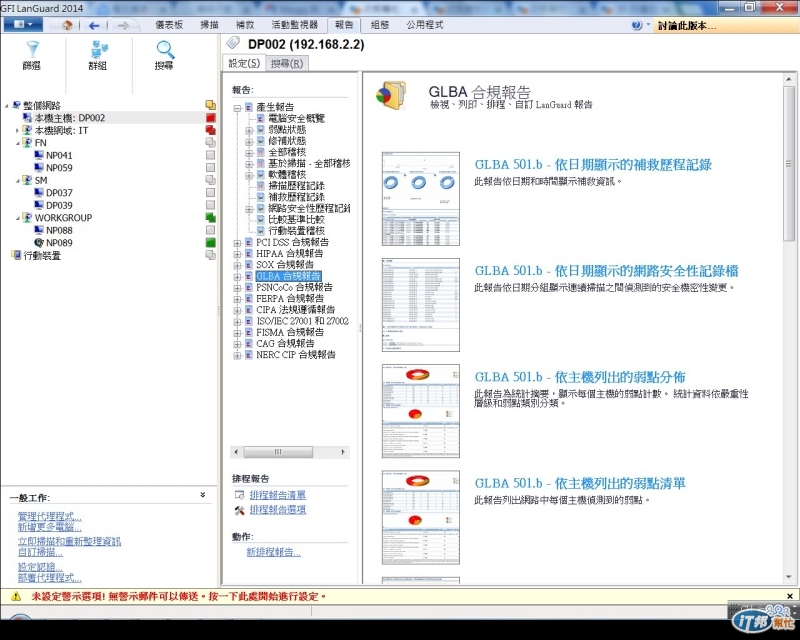This screenshot has height=640, width=800.
Task: Click 立即掃描和重新整理資訊 link
Action: coord(69,541)
